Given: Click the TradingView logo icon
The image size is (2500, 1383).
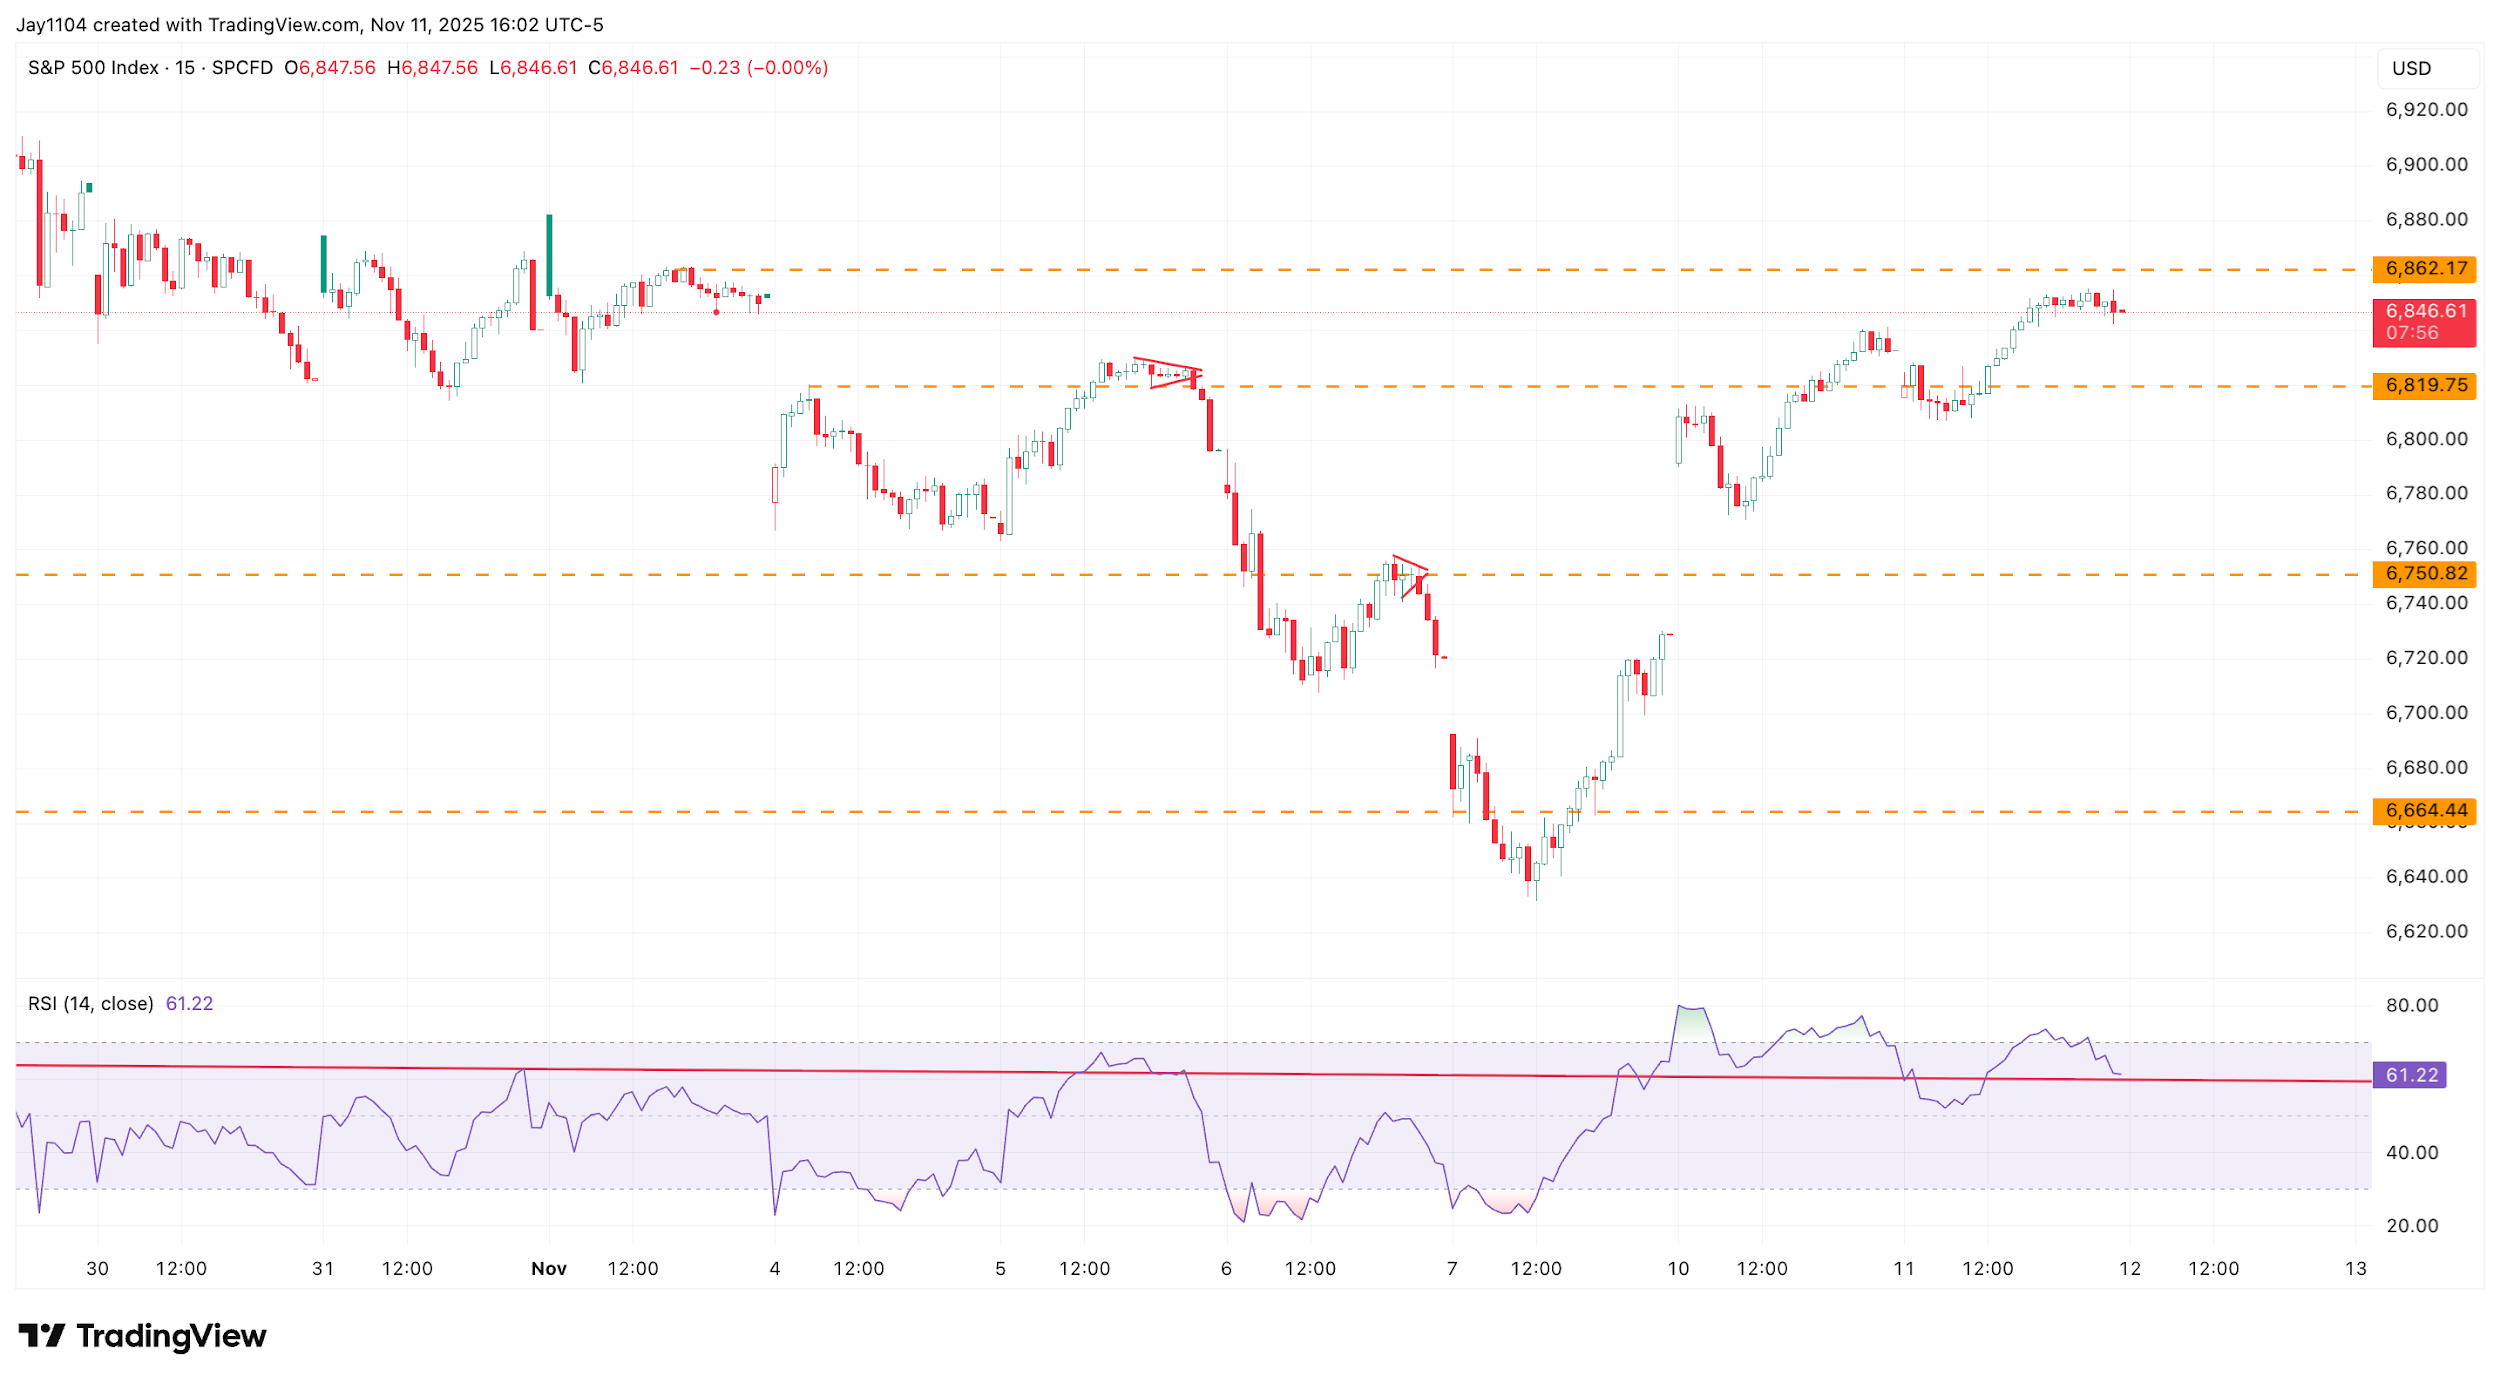Looking at the screenshot, I should (x=40, y=1335).
